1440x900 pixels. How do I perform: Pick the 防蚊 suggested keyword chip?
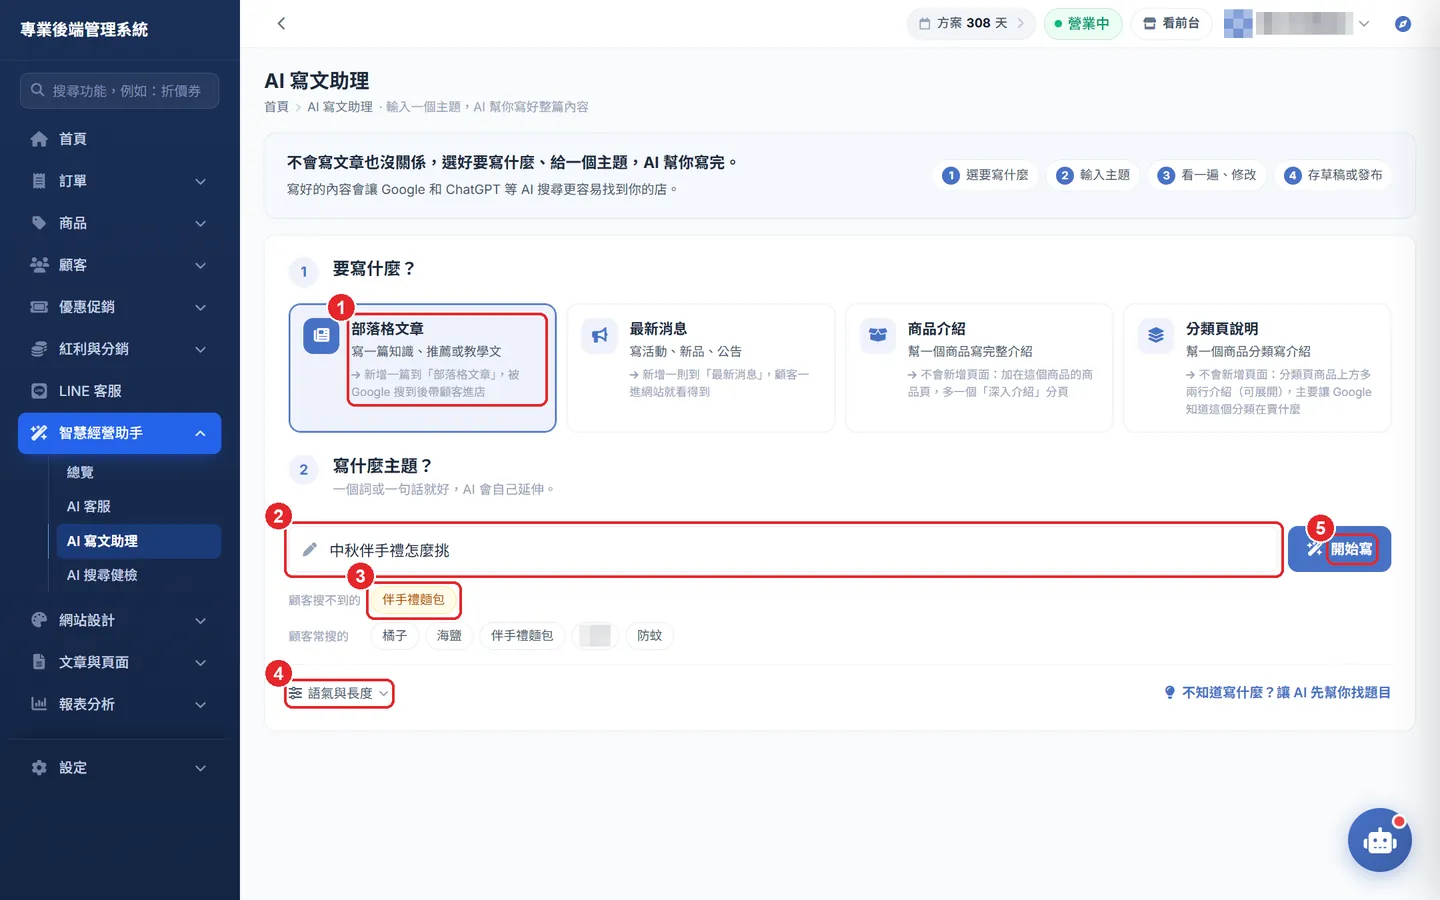click(x=650, y=635)
